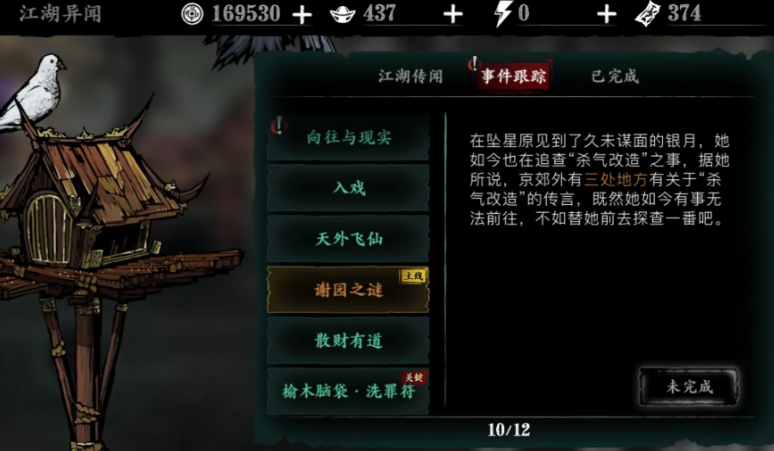774x451 pixels.
Task: Click the lightning bolt energy icon
Action: (x=503, y=14)
